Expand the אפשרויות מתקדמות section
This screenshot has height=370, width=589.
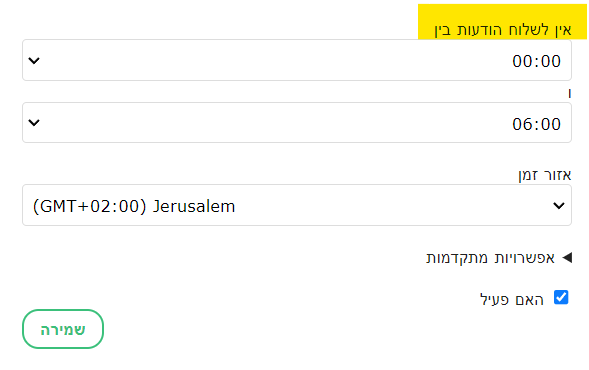[x=499, y=258]
